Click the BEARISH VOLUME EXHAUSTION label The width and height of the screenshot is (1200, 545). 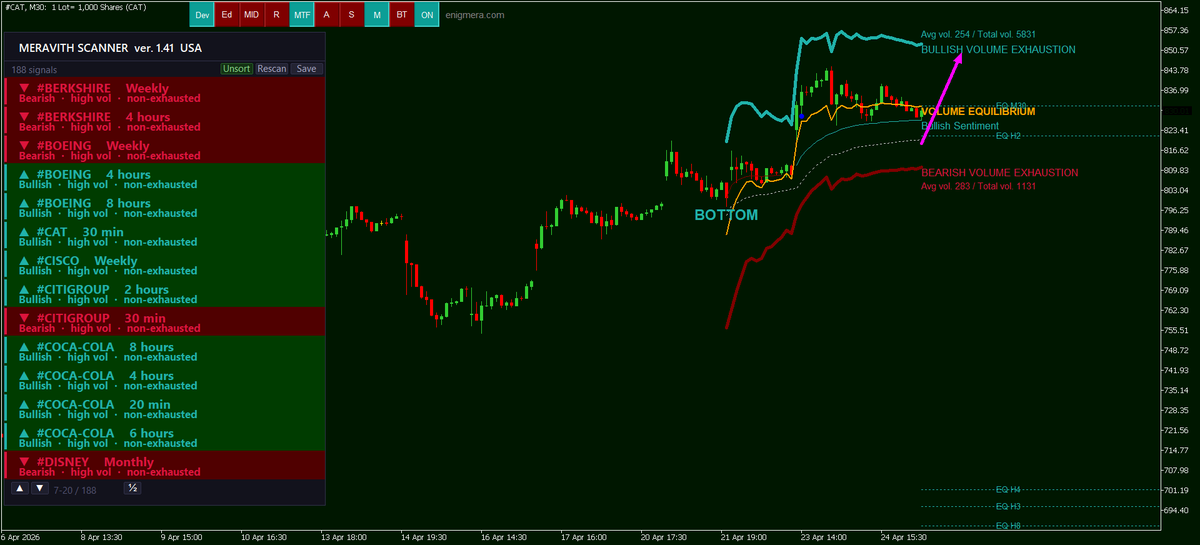point(1000,173)
